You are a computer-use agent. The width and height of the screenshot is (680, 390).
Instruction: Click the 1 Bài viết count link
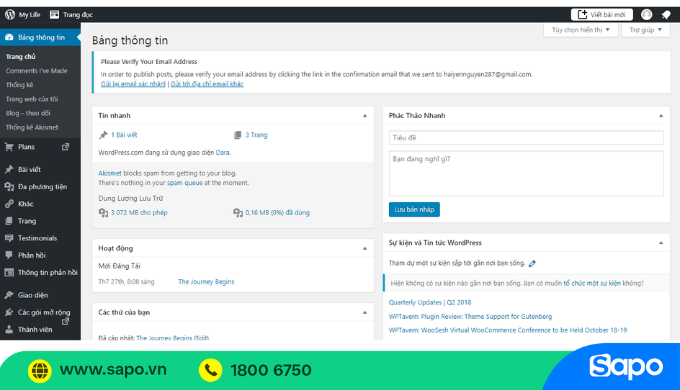pyautogui.click(x=124, y=135)
